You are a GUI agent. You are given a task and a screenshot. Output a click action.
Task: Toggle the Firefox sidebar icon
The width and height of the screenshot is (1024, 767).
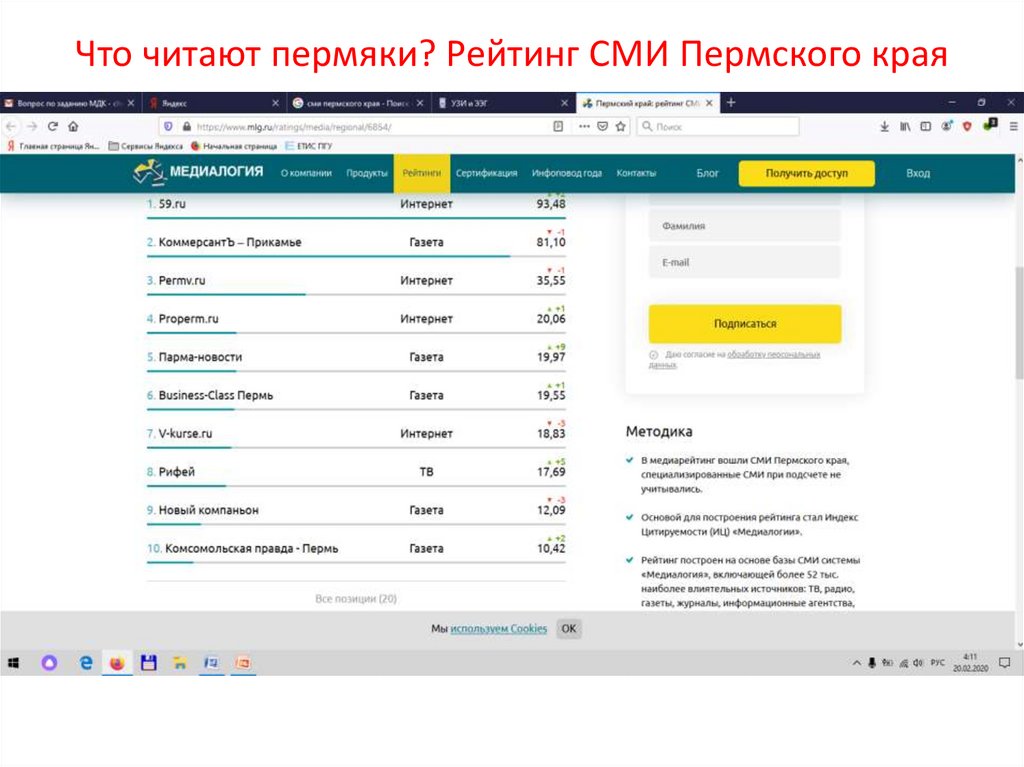(x=925, y=127)
